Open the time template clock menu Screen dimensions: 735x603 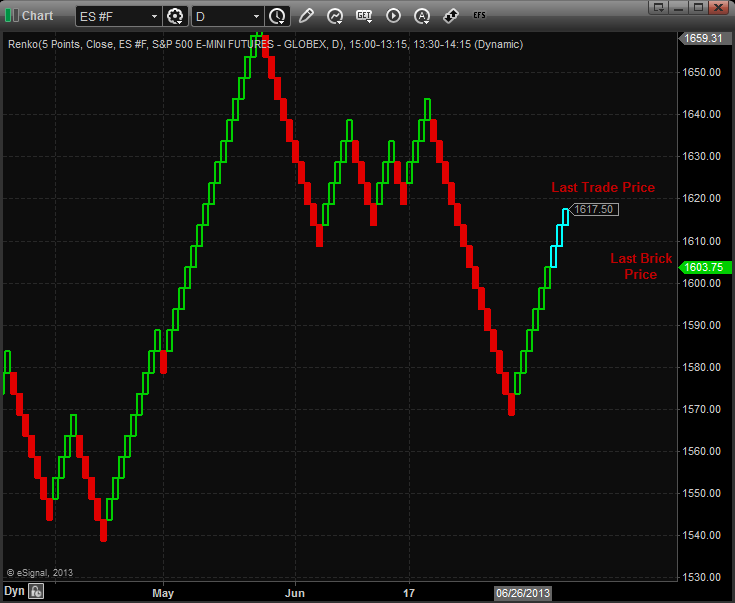click(278, 16)
